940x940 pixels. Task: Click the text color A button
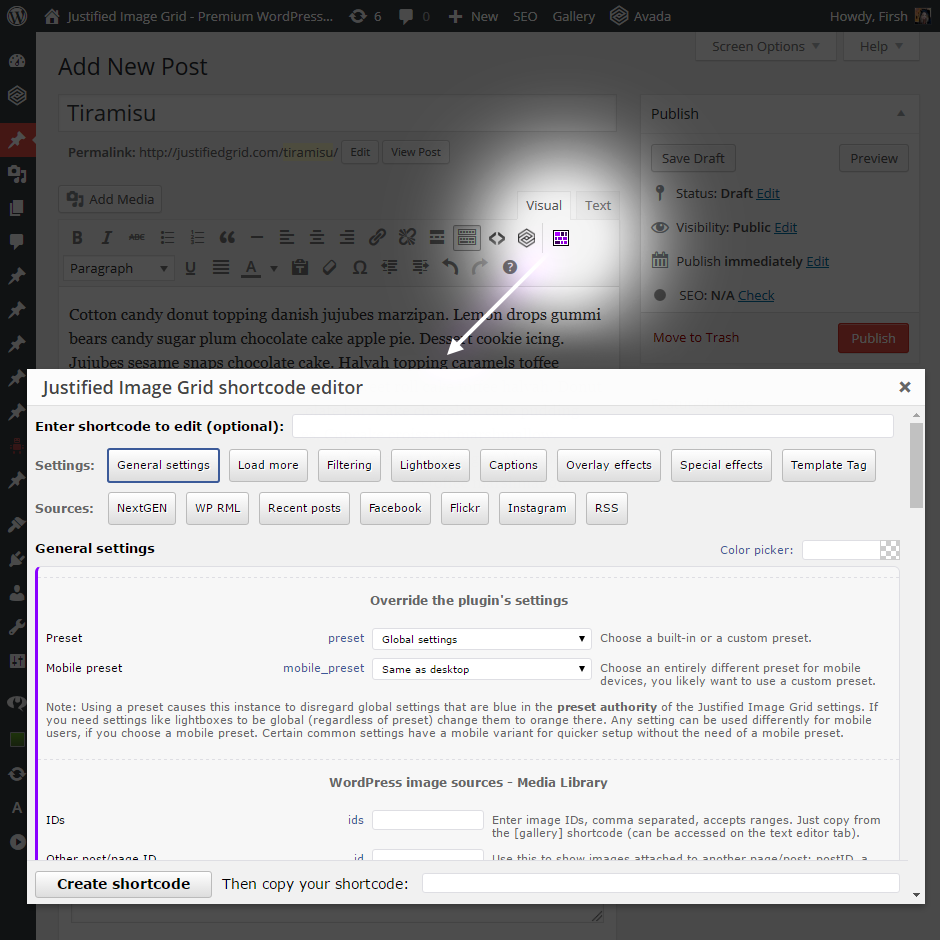[x=251, y=268]
